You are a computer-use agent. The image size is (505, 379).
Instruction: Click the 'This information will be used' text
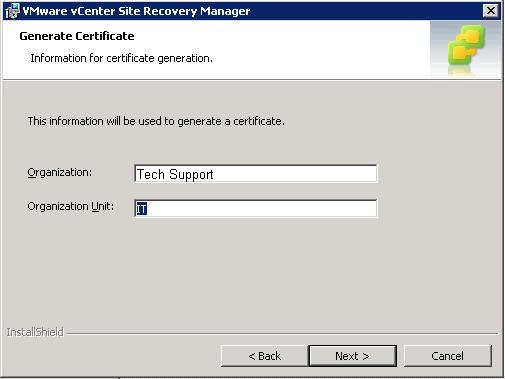pyautogui.click(x=156, y=121)
